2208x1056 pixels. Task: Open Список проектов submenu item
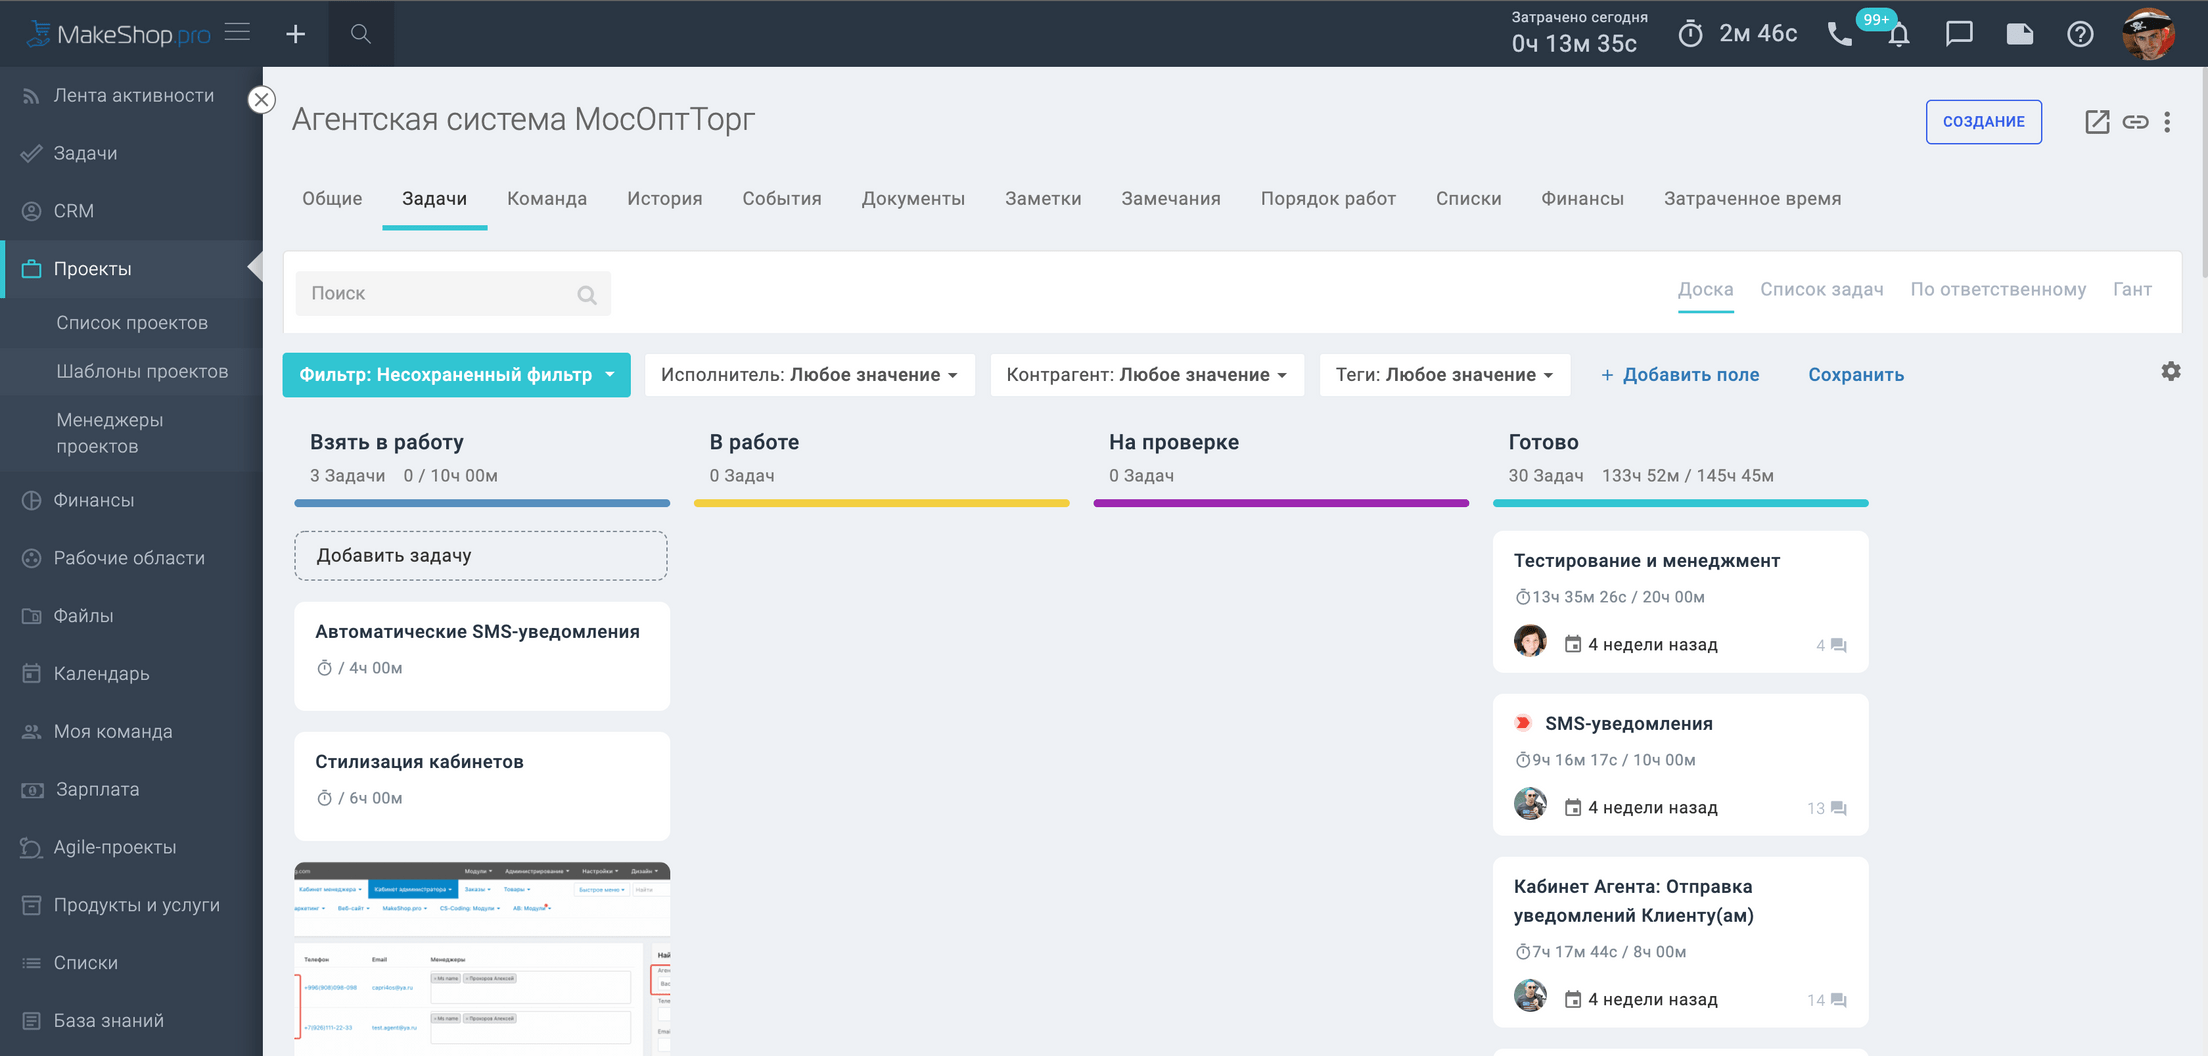point(132,323)
